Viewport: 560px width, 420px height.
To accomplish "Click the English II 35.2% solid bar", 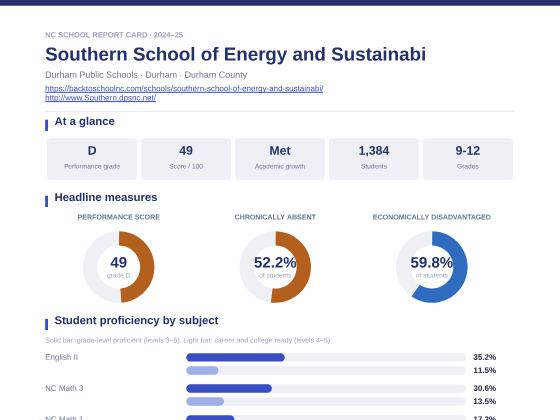I will [x=235, y=357].
